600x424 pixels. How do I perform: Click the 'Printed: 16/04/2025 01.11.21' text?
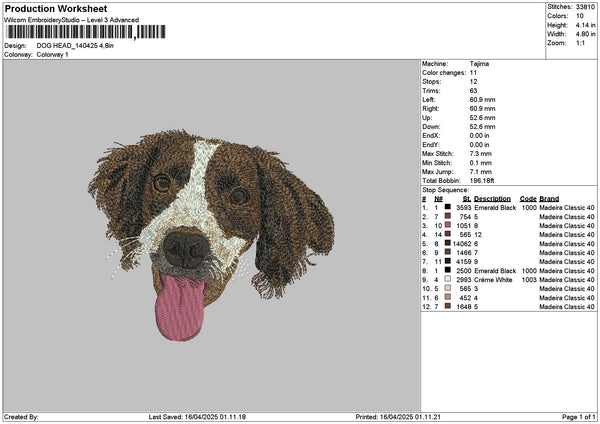point(398,417)
